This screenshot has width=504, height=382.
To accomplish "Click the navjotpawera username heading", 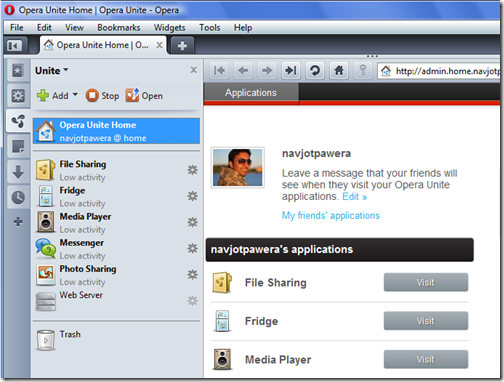I will [x=316, y=154].
